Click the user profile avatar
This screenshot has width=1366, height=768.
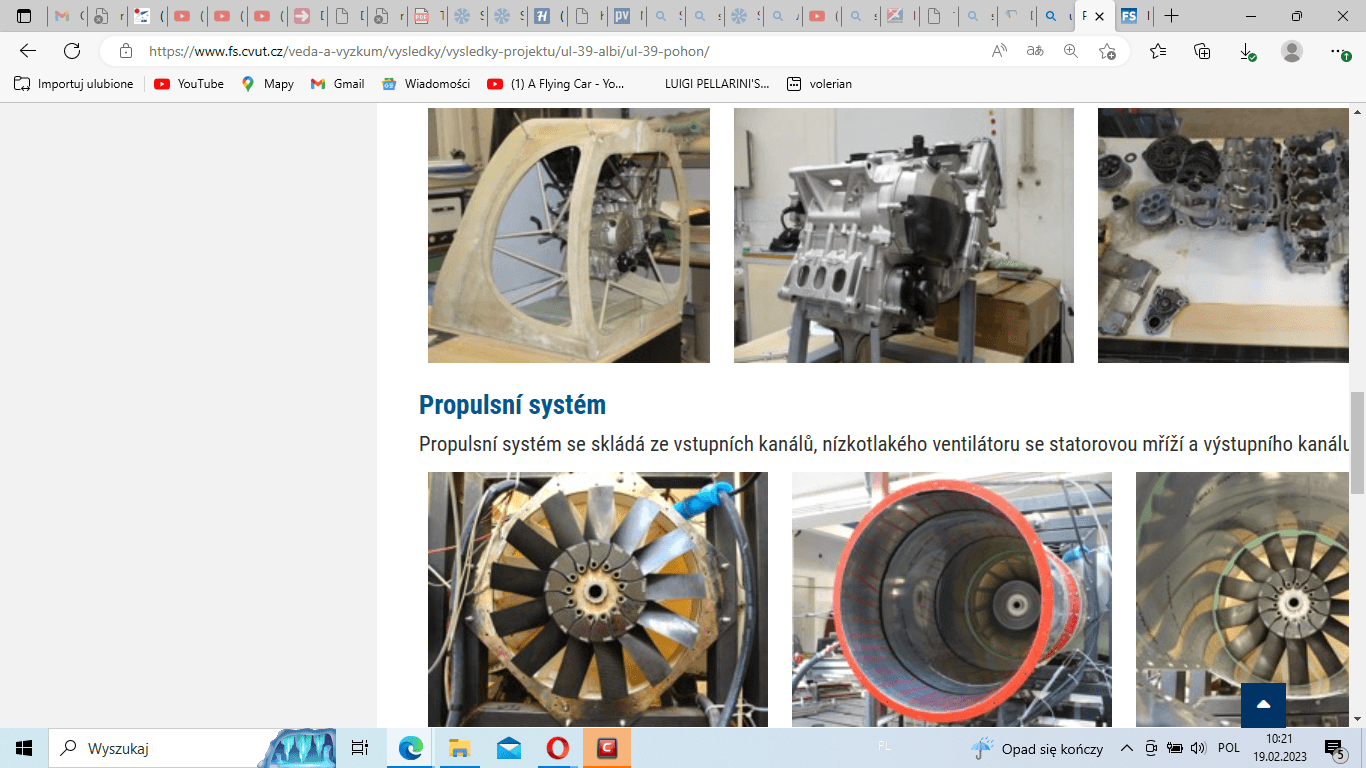click(x=1292, y=51)
